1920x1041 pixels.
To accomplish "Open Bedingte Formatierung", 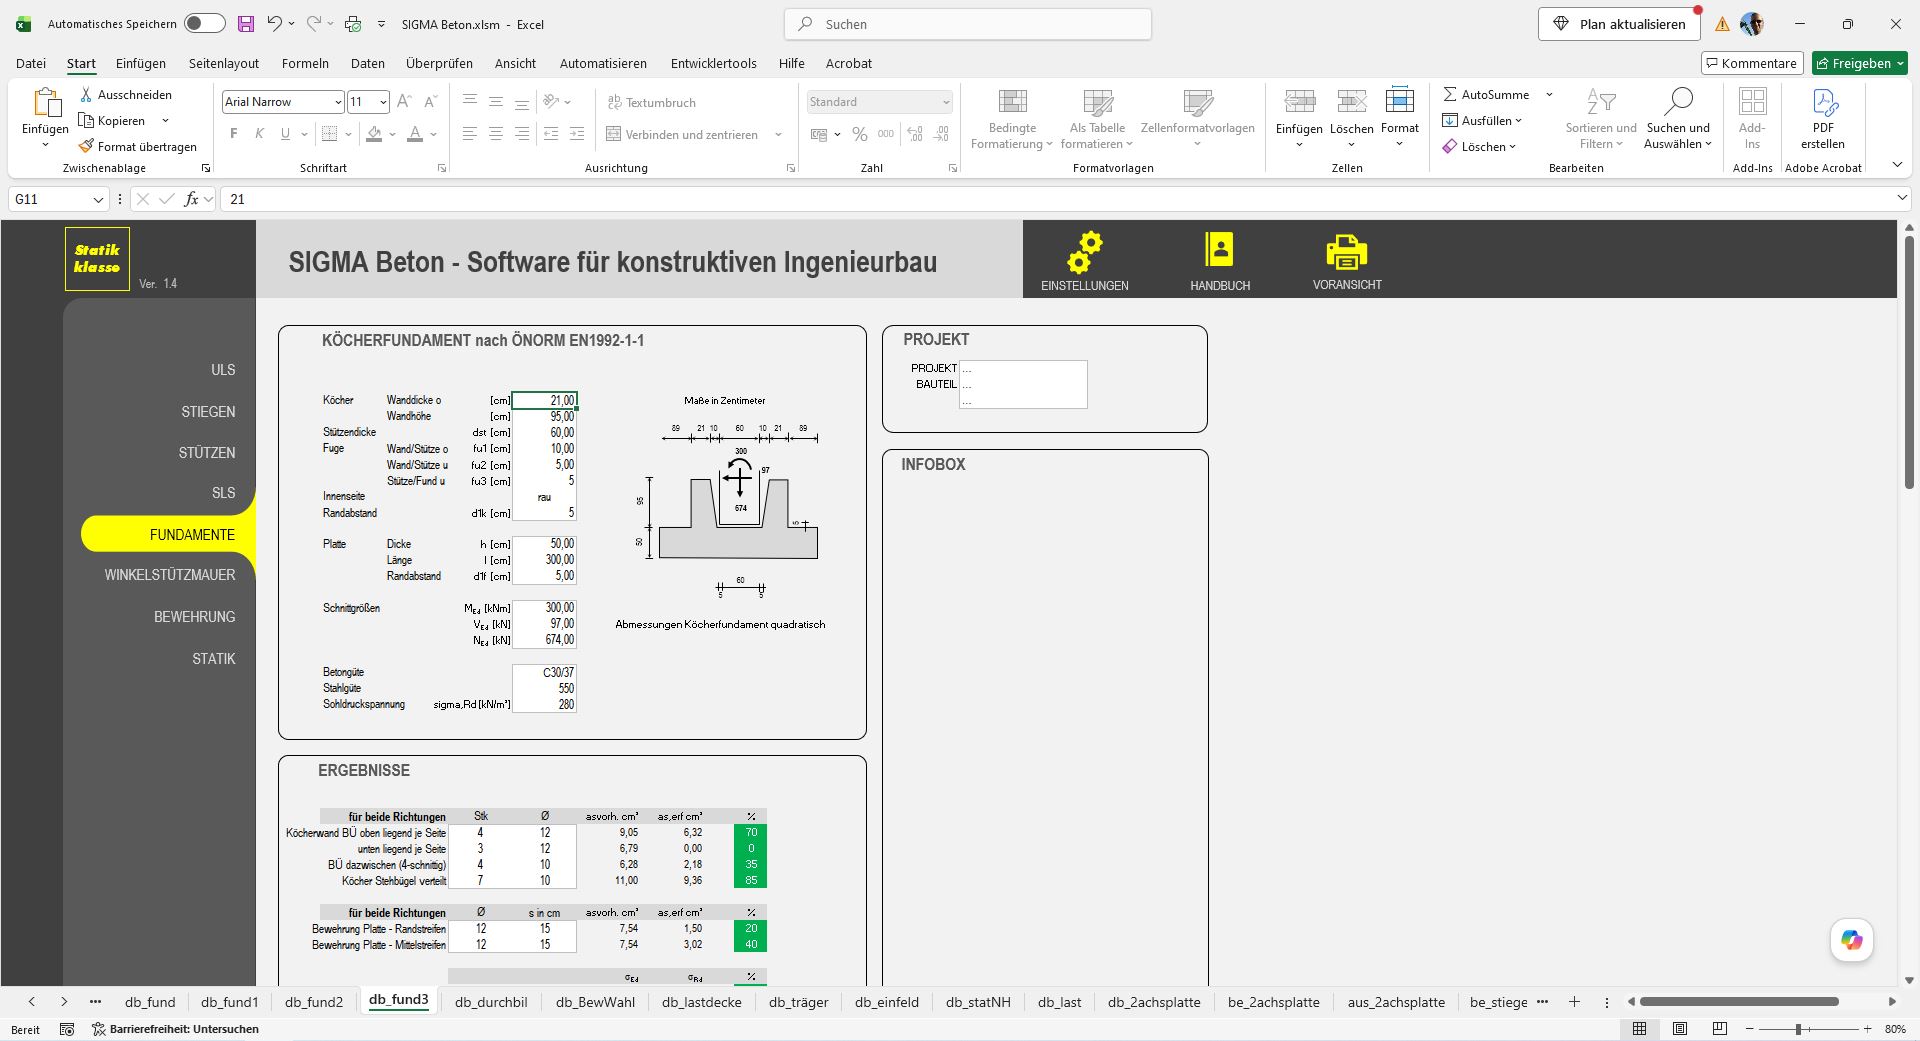I will pyautogui.click(x=1012, y=118).
